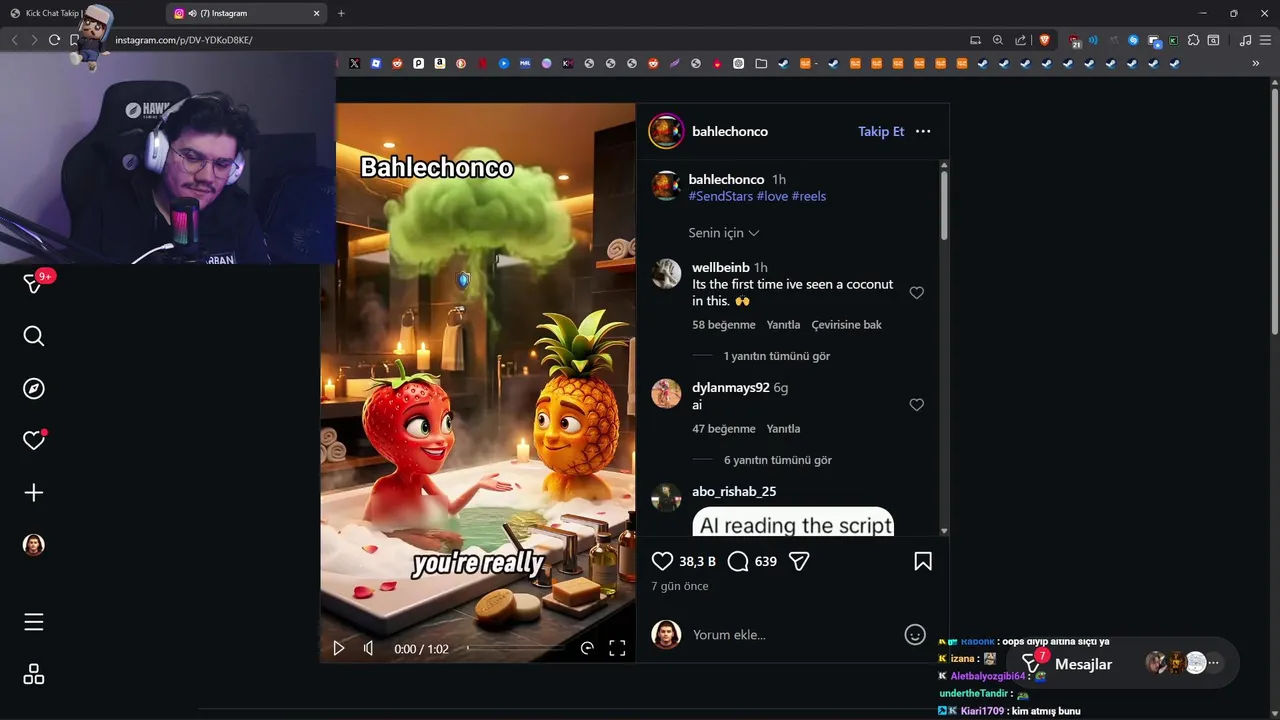The image size is (1280, 720).
Task: Toggle mute on the reel video
Action: click(x=368, y=648)
